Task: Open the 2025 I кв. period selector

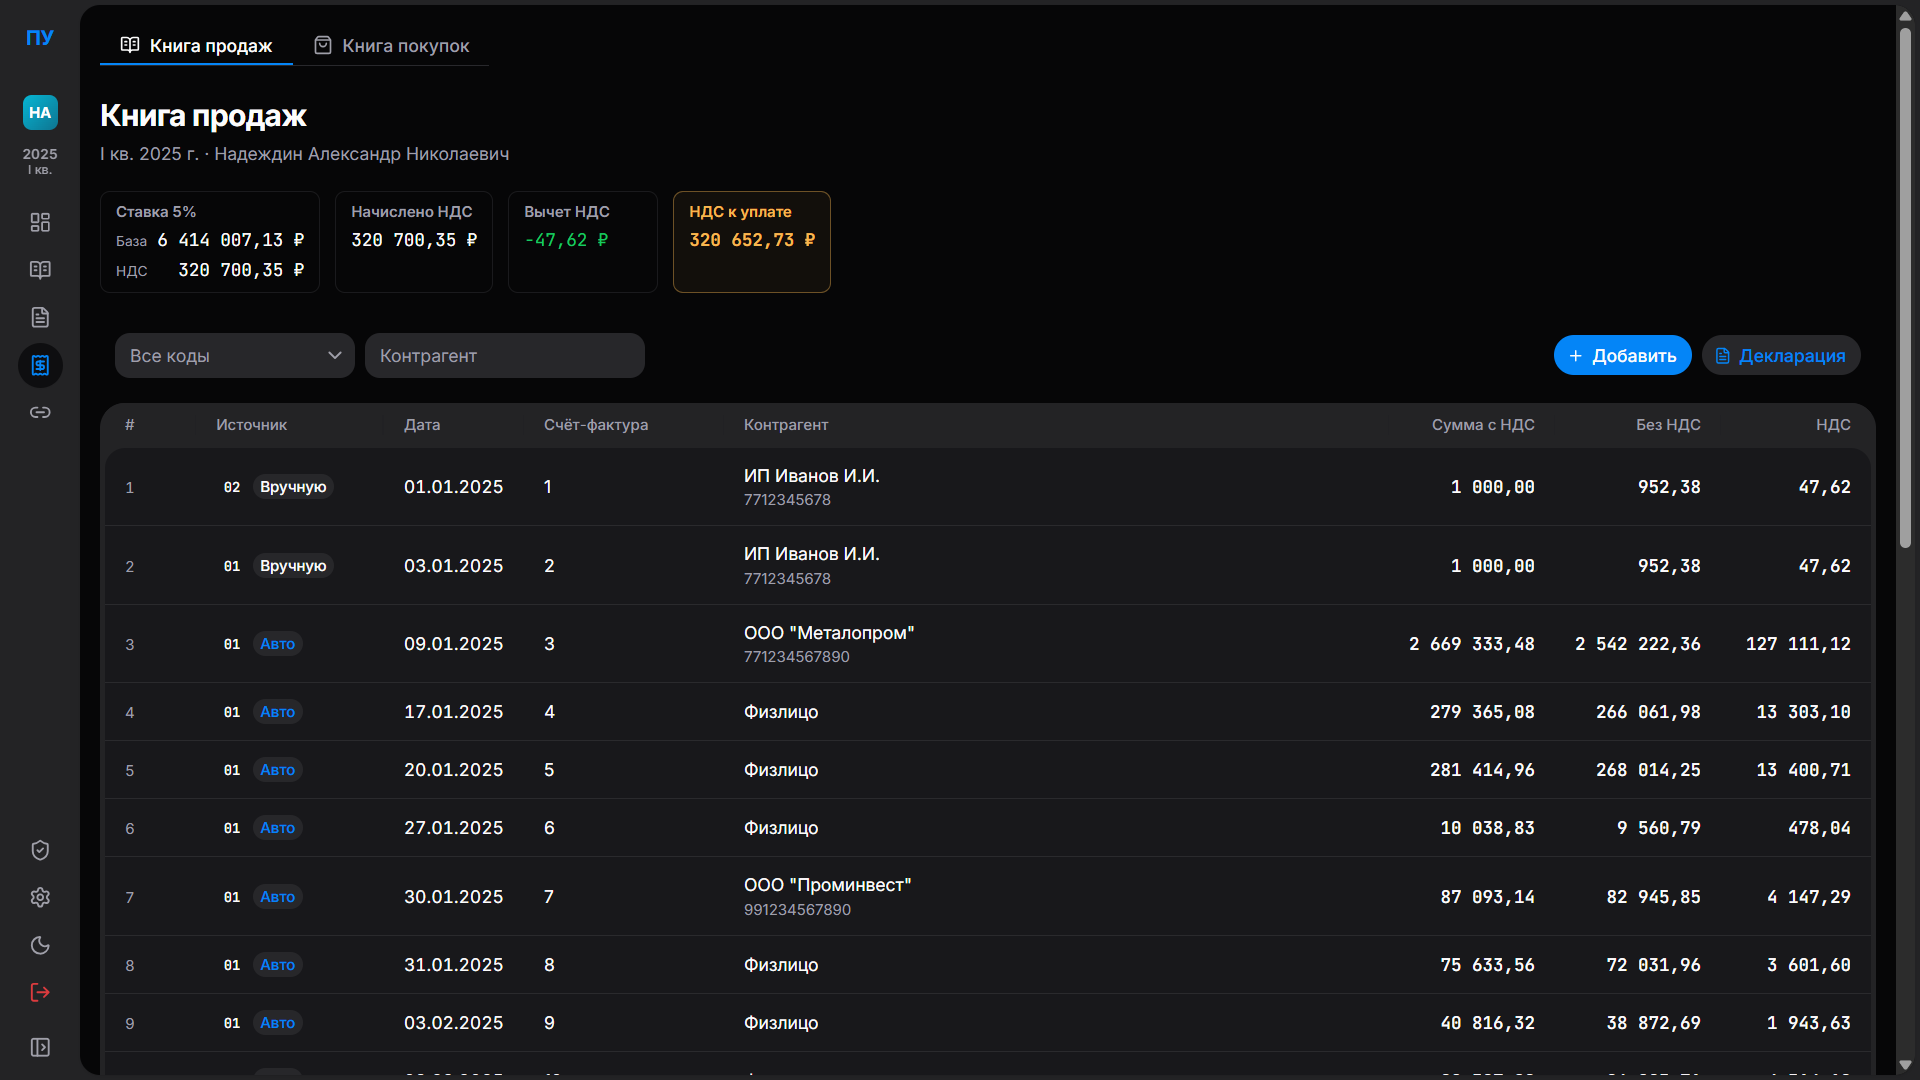Action: click(x=40, y=160)
